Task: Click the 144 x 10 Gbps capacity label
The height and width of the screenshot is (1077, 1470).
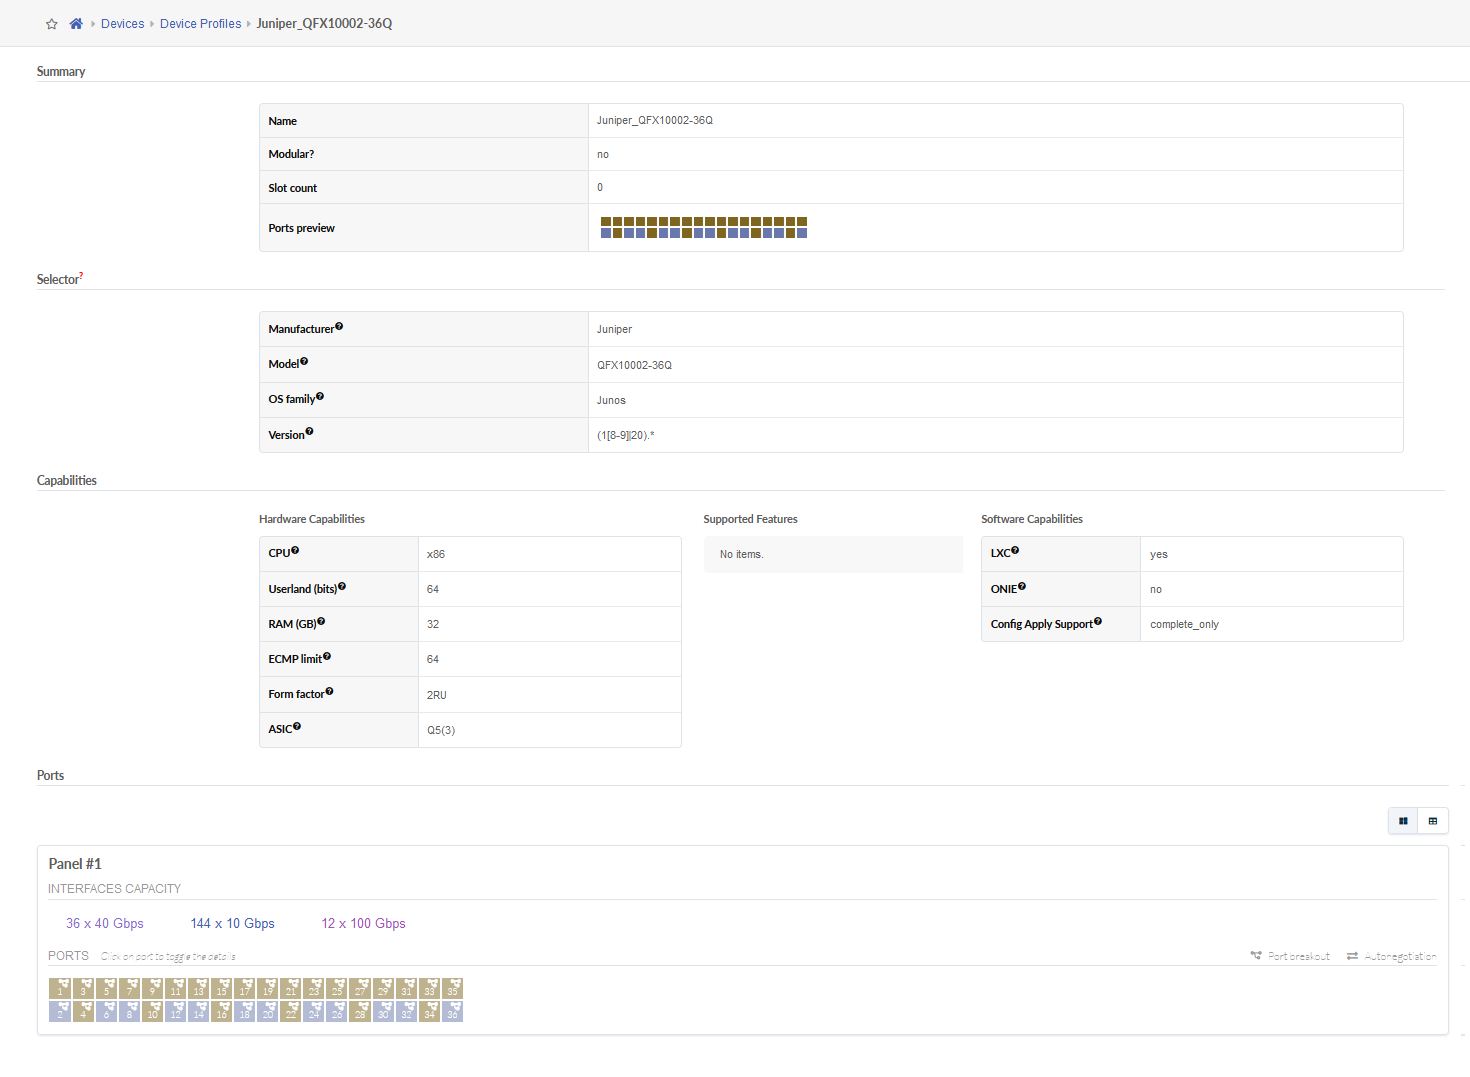Action: [233, 924]
